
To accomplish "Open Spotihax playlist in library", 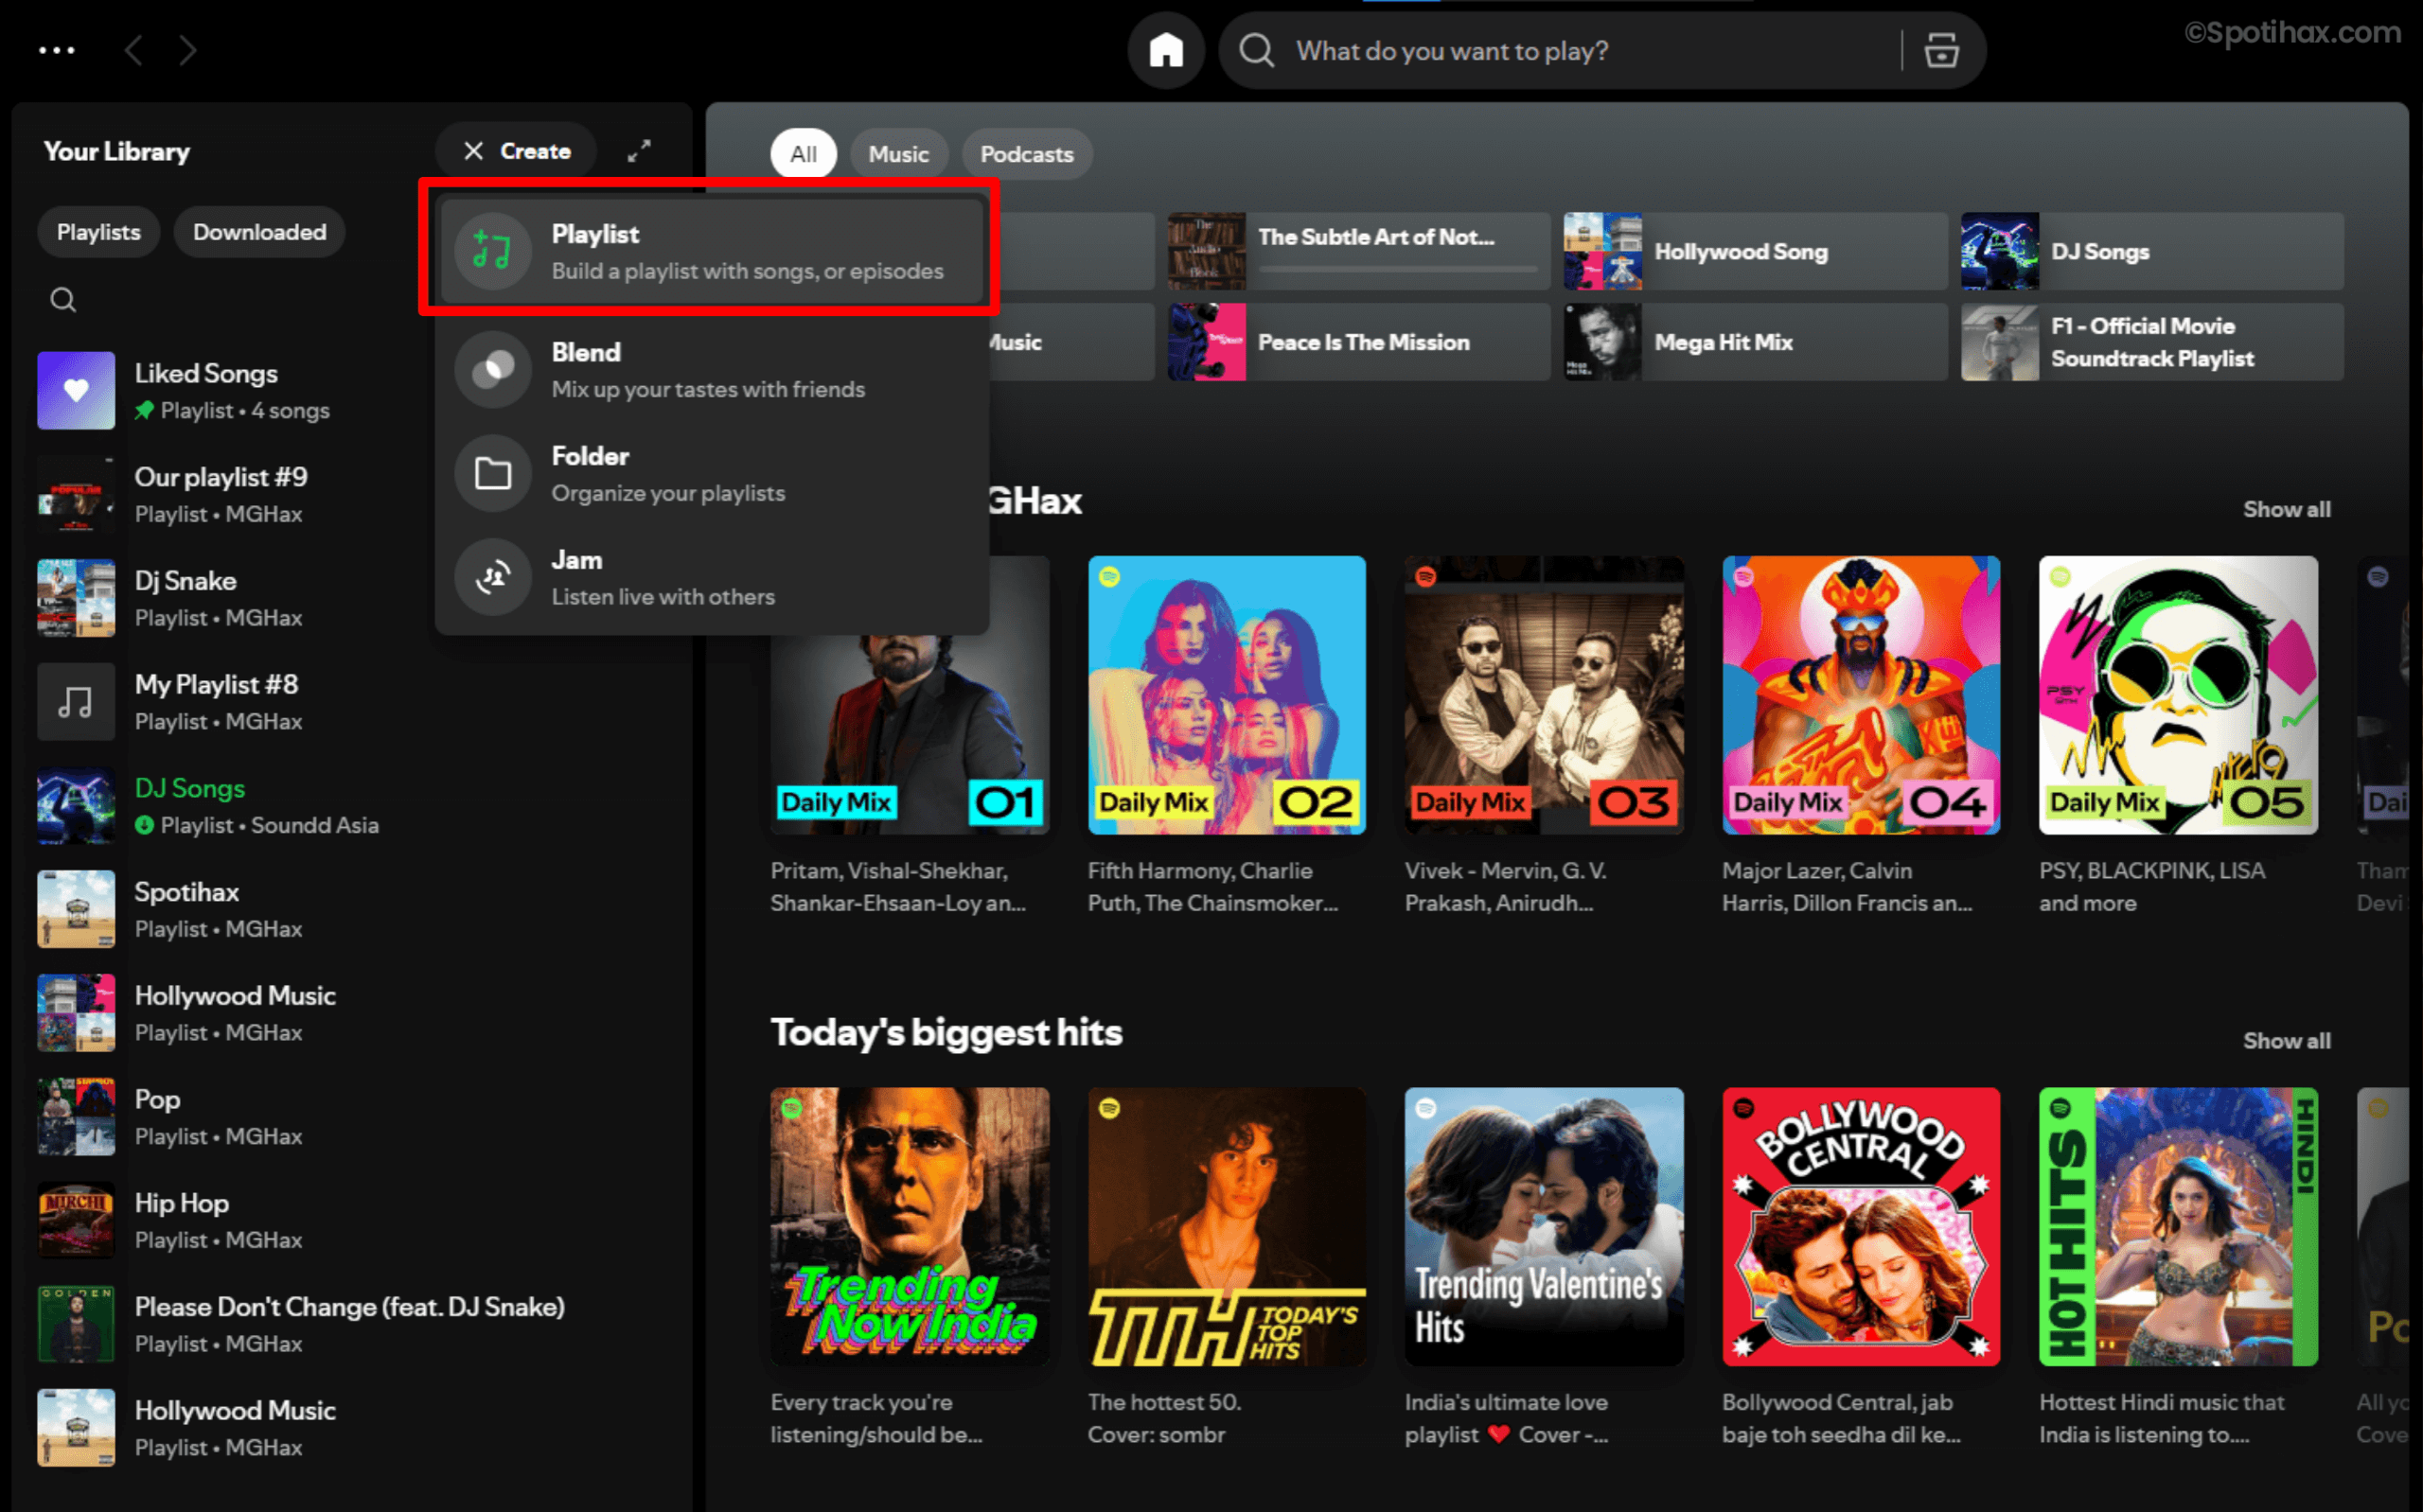I will 350,909.
